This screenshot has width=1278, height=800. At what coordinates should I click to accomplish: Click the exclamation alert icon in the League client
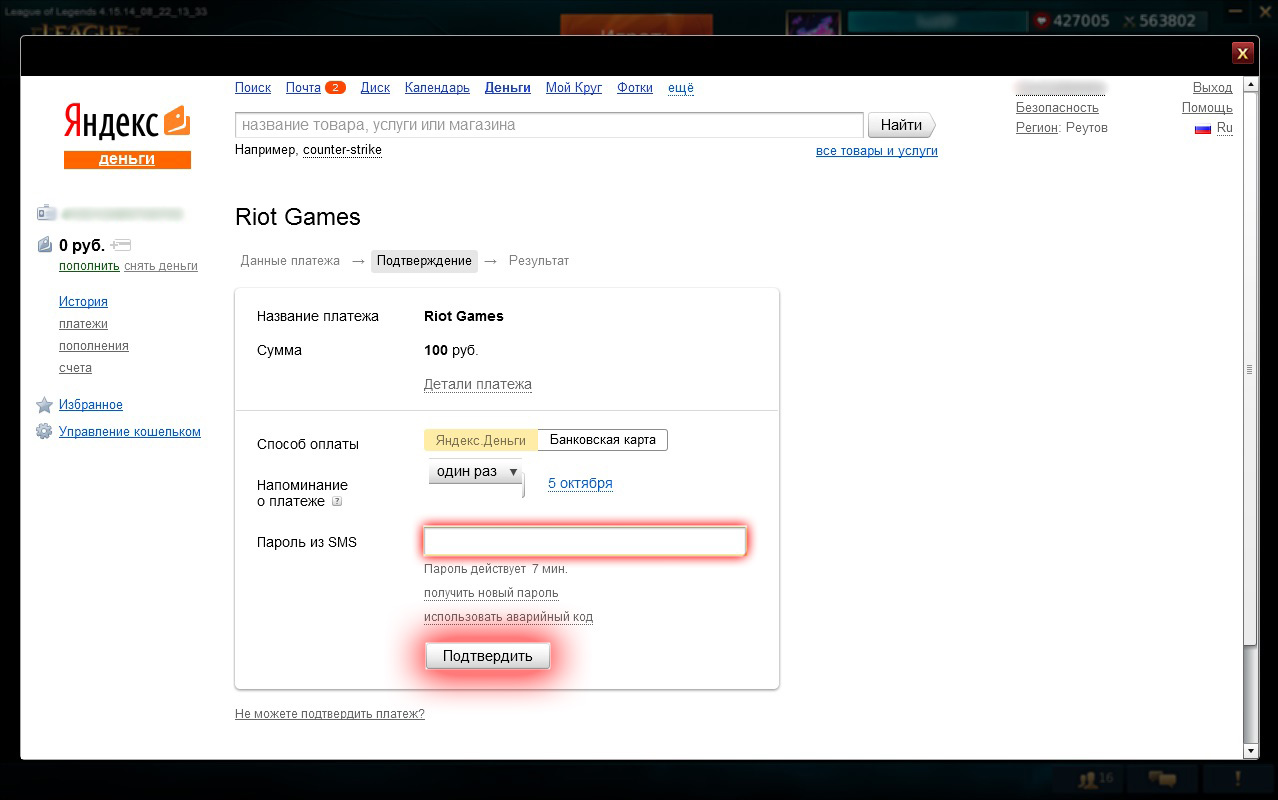1238,778
